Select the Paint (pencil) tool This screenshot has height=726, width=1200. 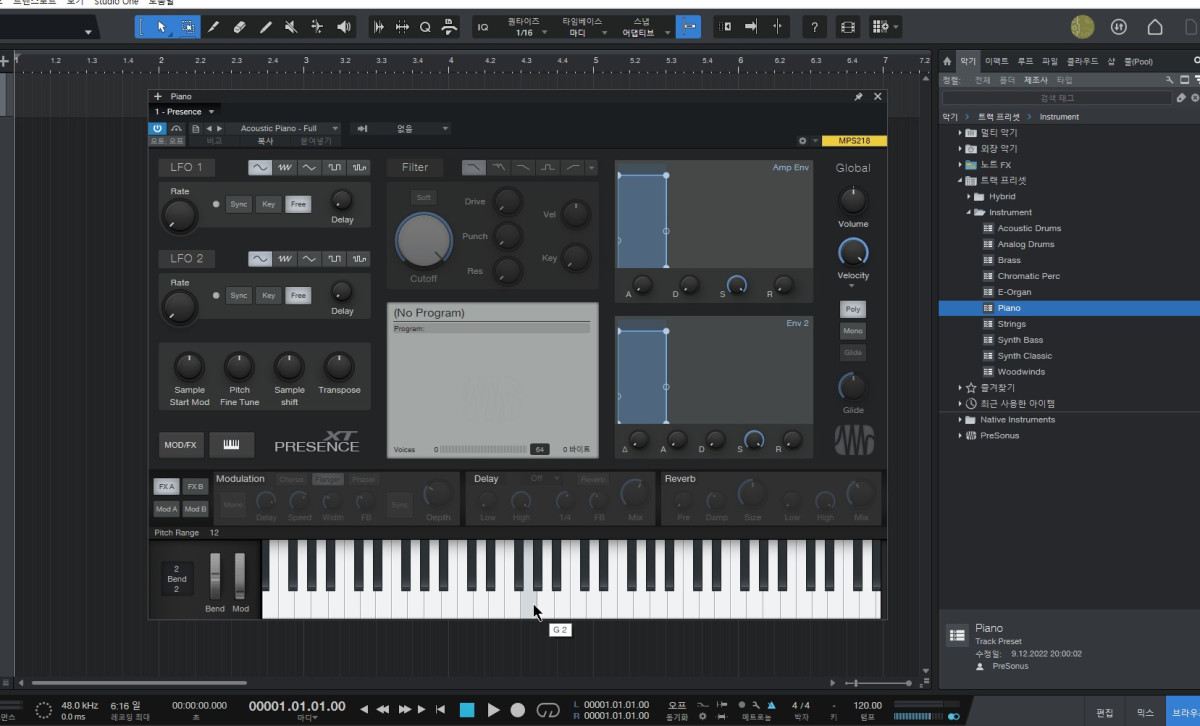tap(265, 27)
